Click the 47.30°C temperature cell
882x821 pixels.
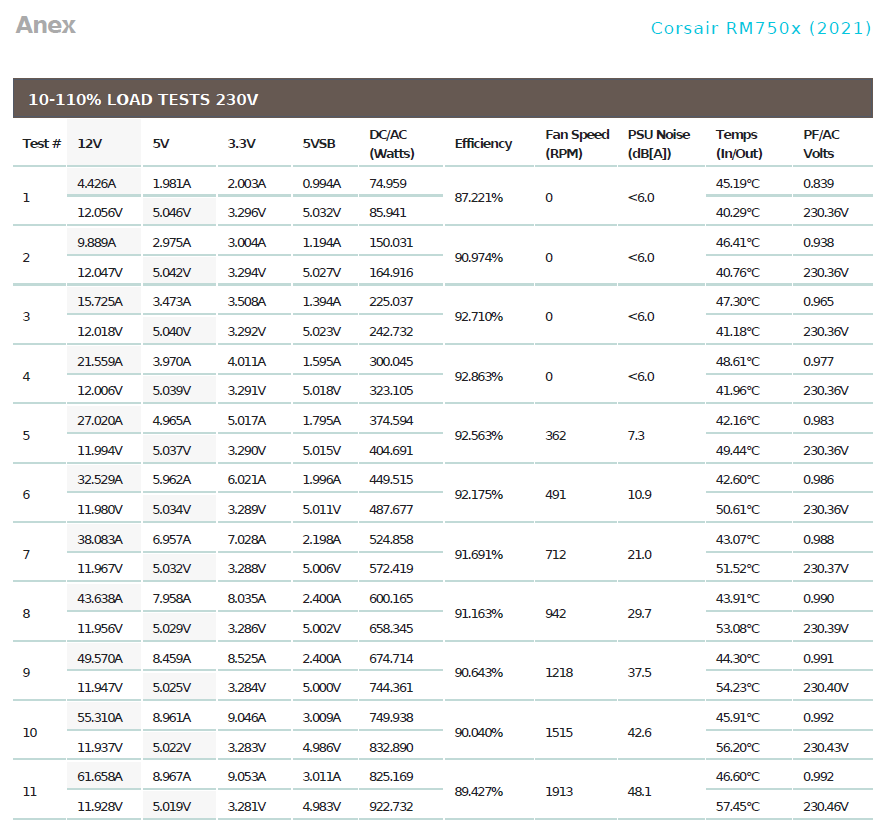737,302
